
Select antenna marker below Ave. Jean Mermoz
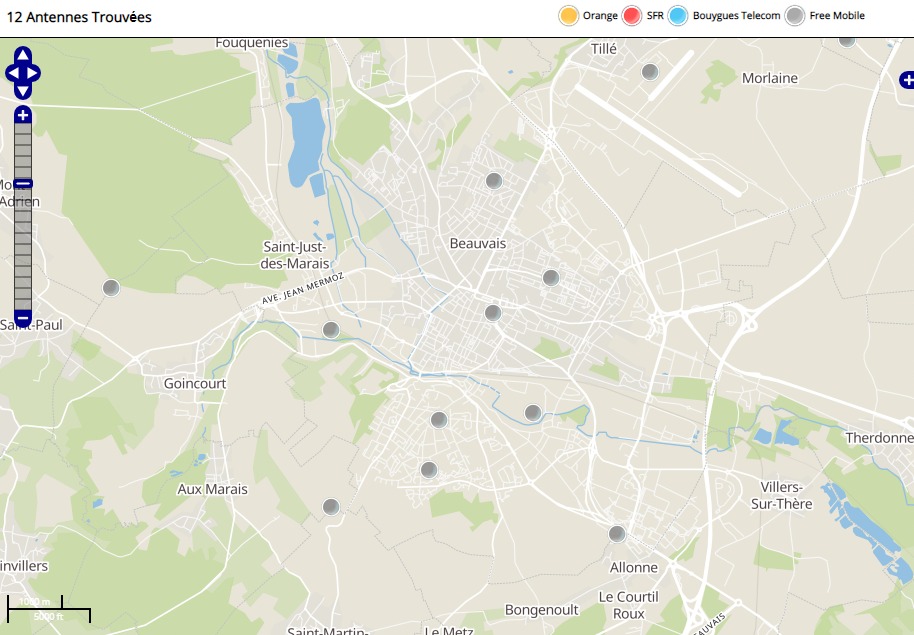(331, 330)
